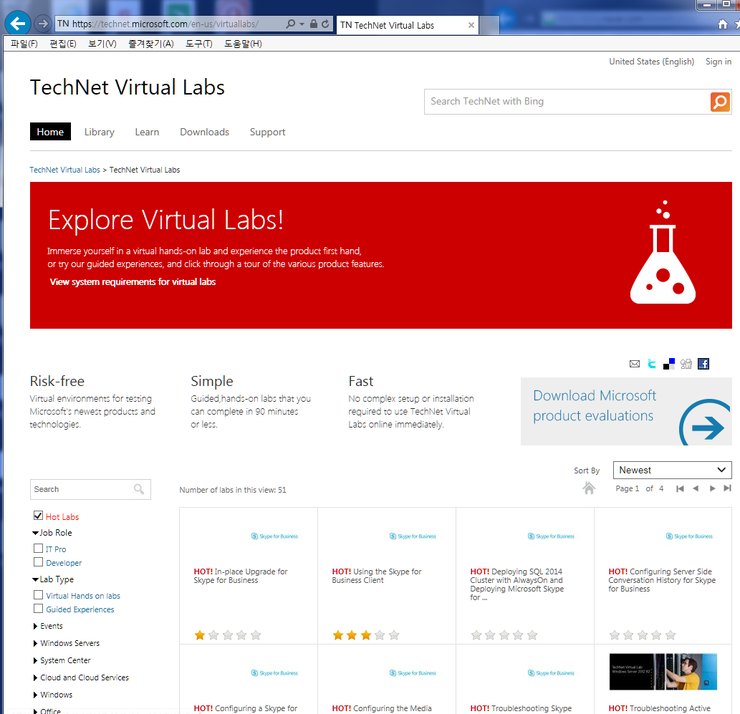Expand the Windows Servers filter group
Image resolution: width=740 pixels, height=714 pixels.
(x=35, y=643)
